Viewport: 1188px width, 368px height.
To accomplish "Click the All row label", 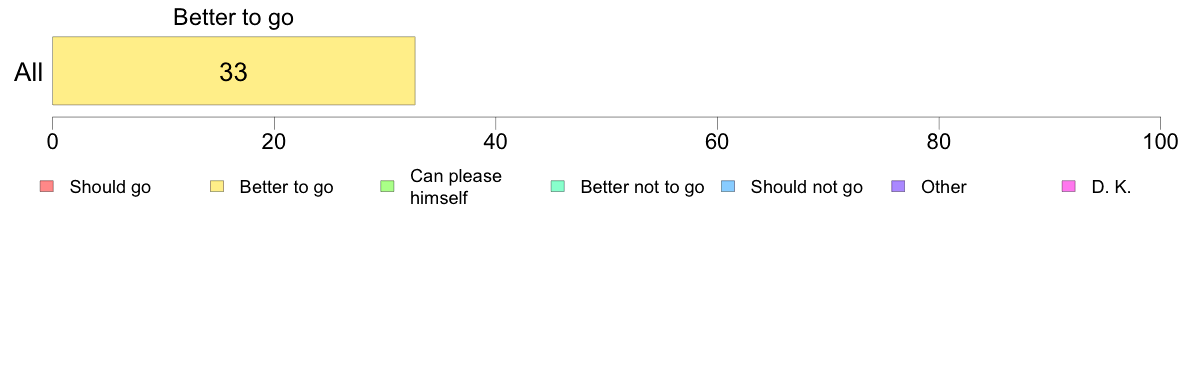I will coord(29,73).
